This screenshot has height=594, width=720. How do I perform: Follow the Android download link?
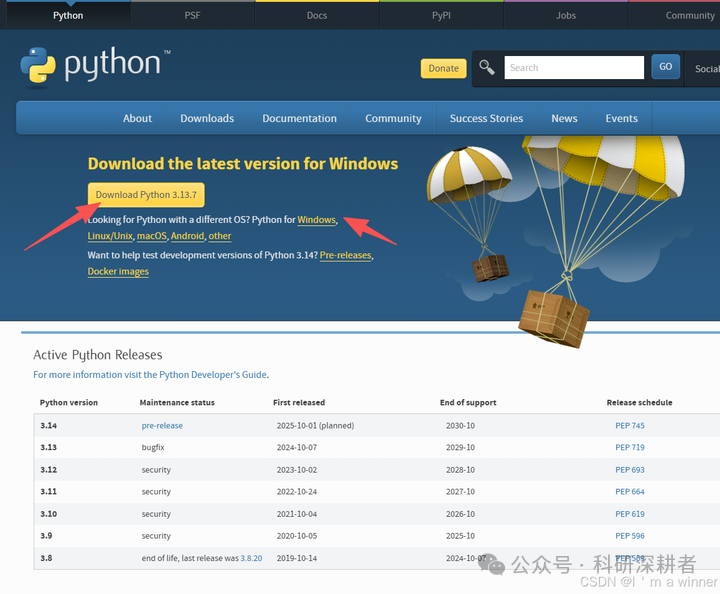coord(187,236)
